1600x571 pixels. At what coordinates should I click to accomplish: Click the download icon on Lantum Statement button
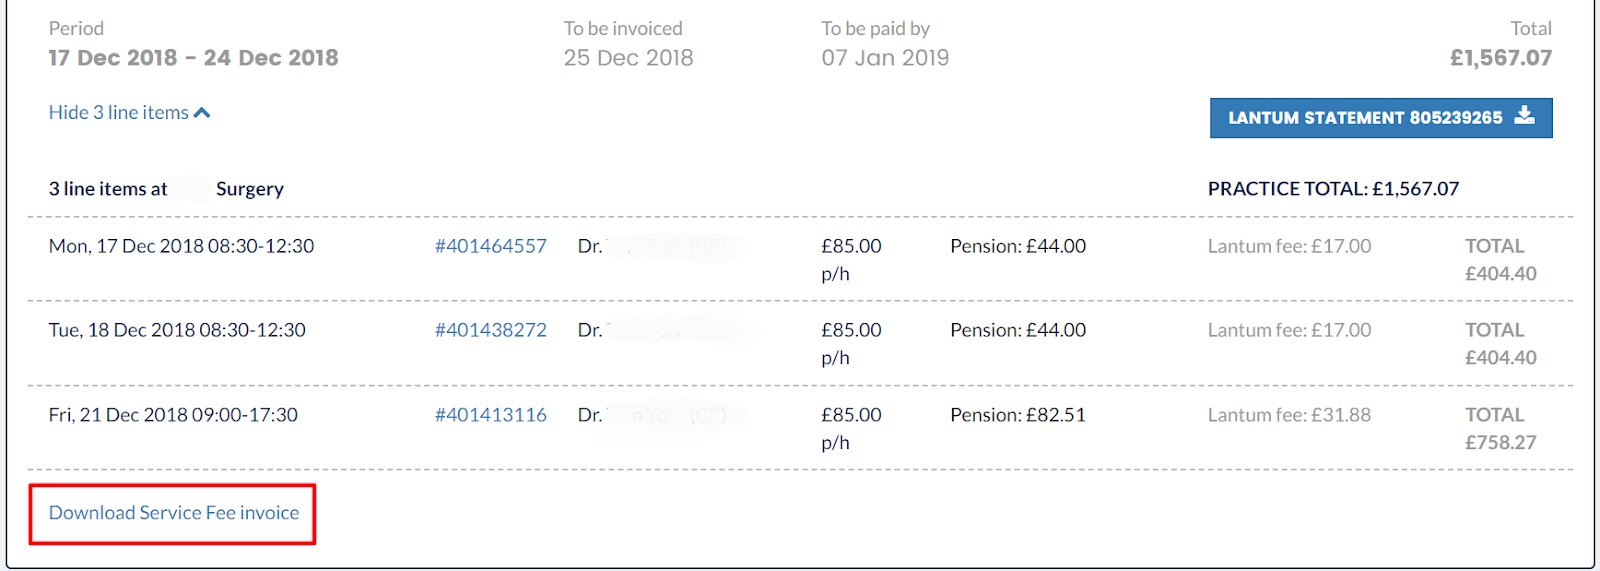pos(1524,115)
